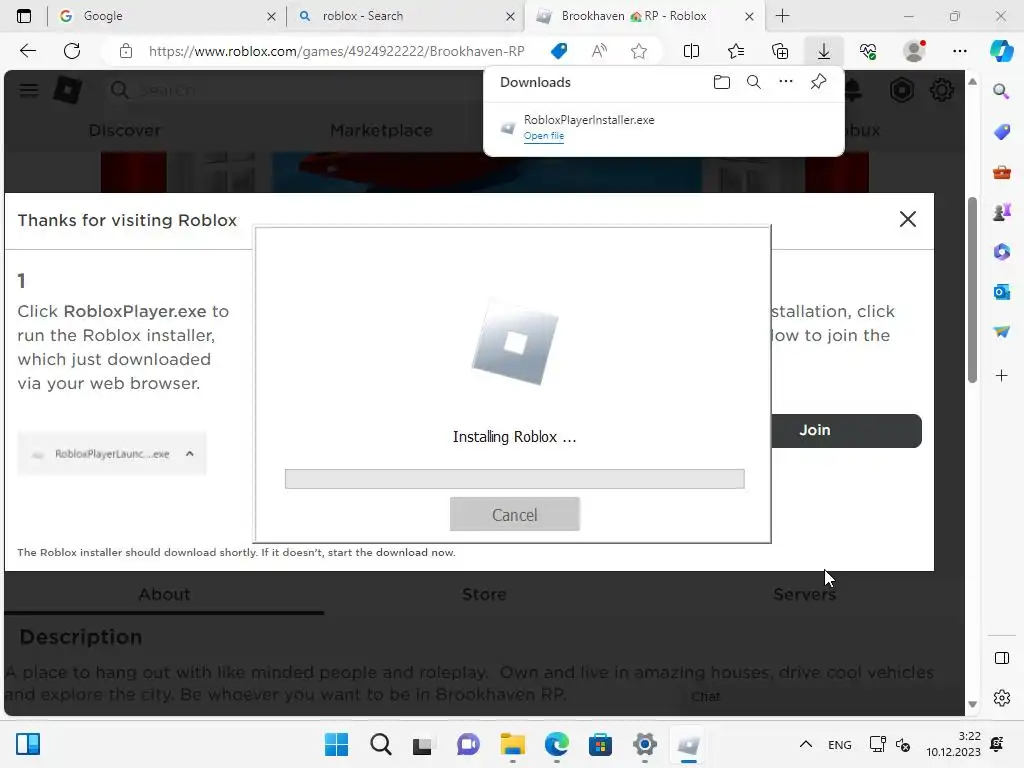Close the Thanks for visiting Roblox dialog
The image size is (1024, 768).
[x=908, y=219]
